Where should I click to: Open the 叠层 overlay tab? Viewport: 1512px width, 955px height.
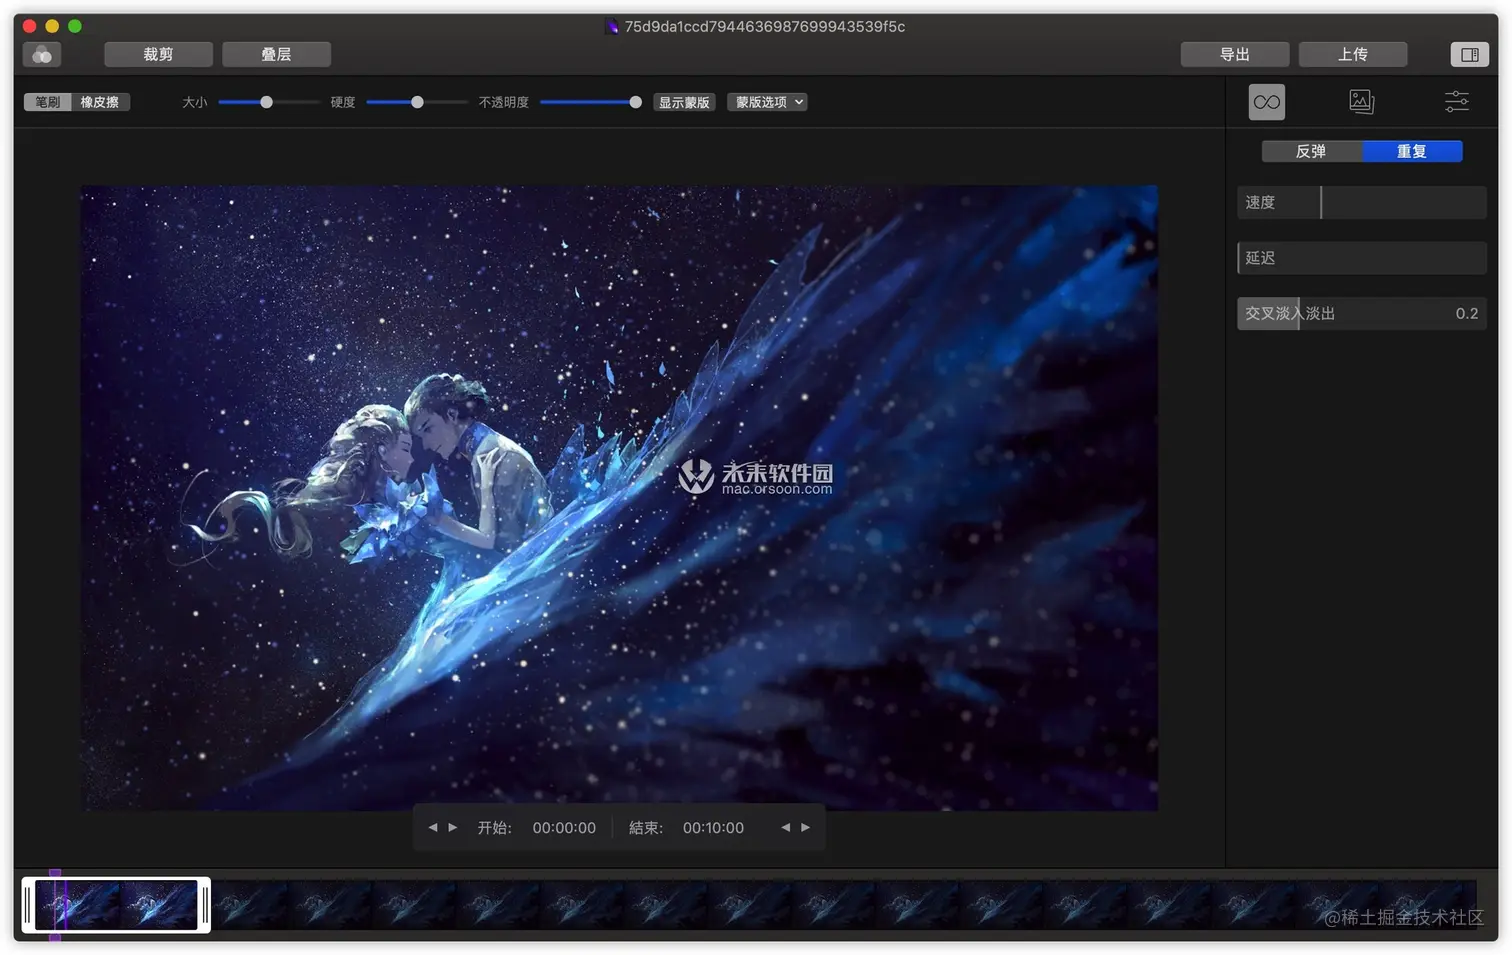(x=276, y=54)
